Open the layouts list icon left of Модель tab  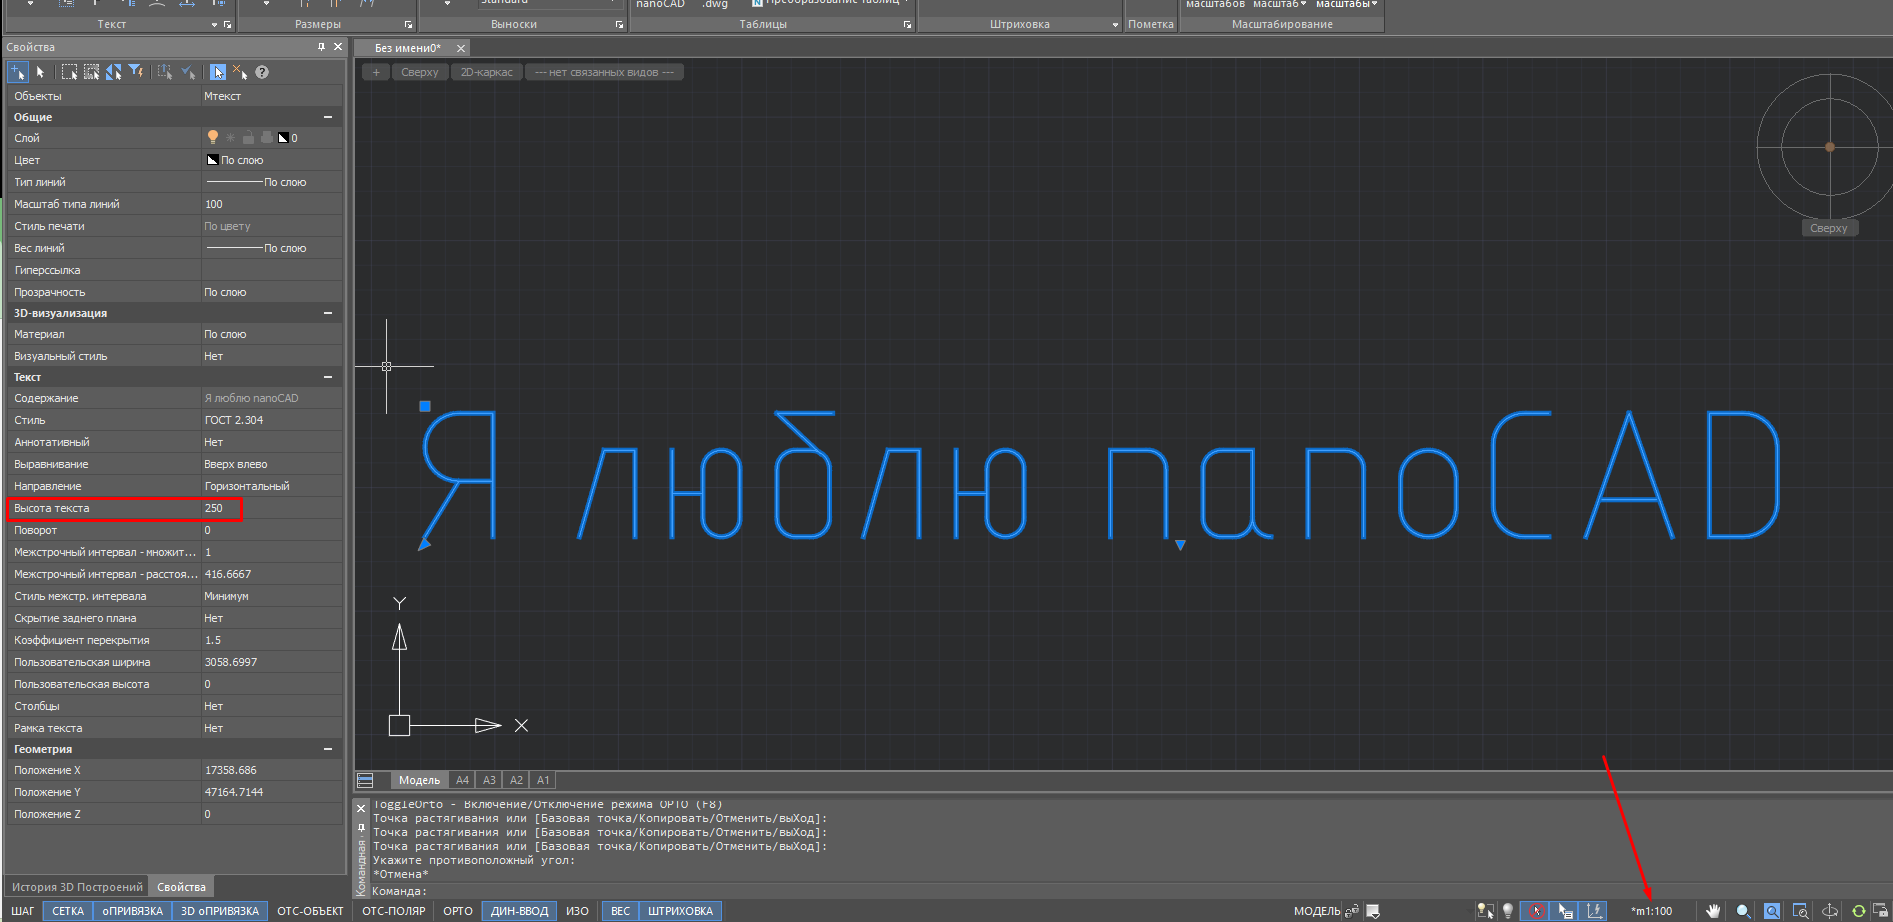point(365,780)
